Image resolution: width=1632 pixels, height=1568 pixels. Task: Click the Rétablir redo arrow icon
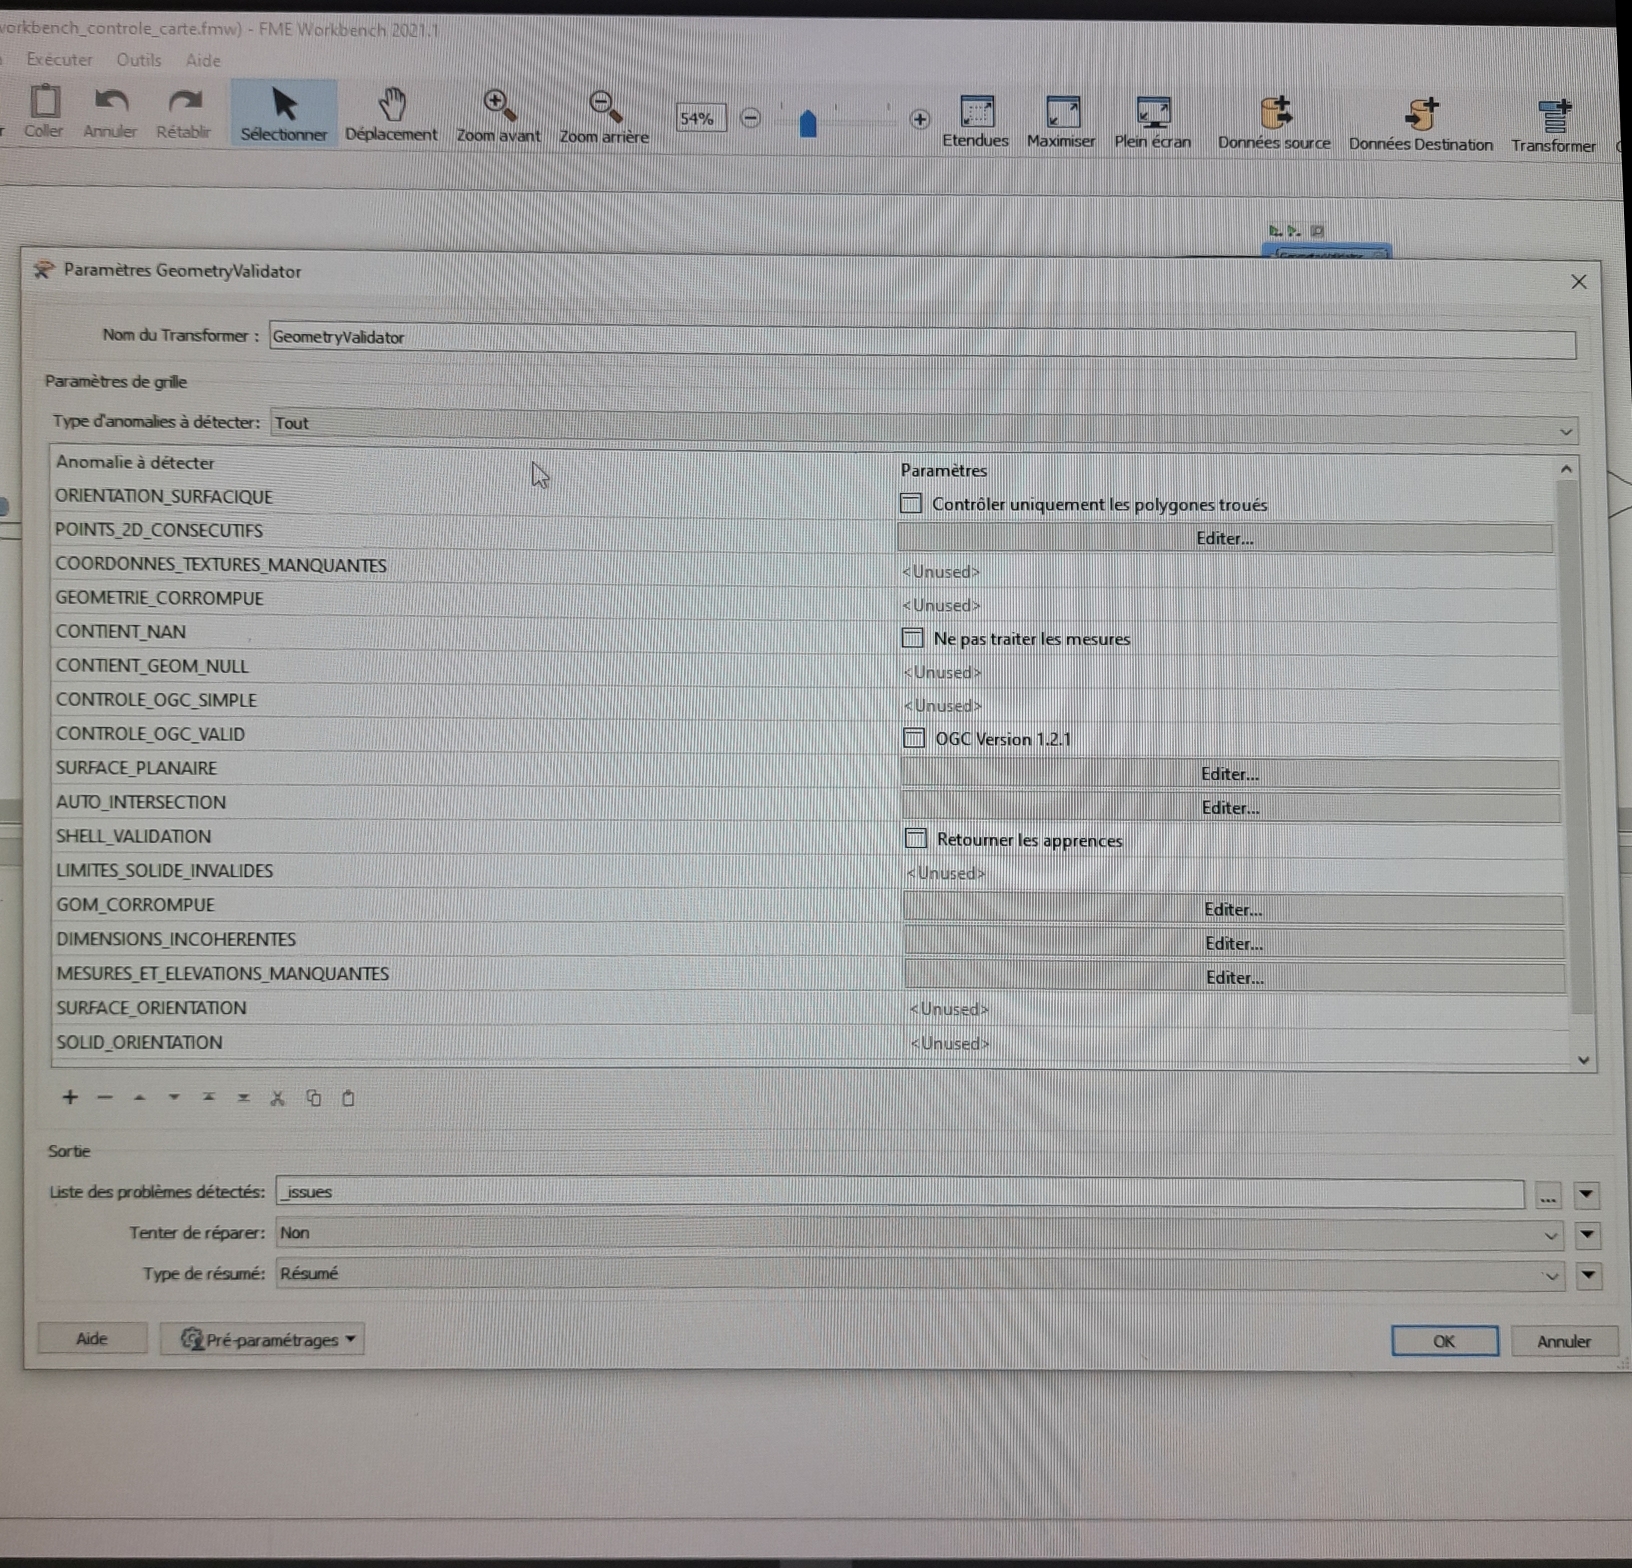(x=184, y=101)
